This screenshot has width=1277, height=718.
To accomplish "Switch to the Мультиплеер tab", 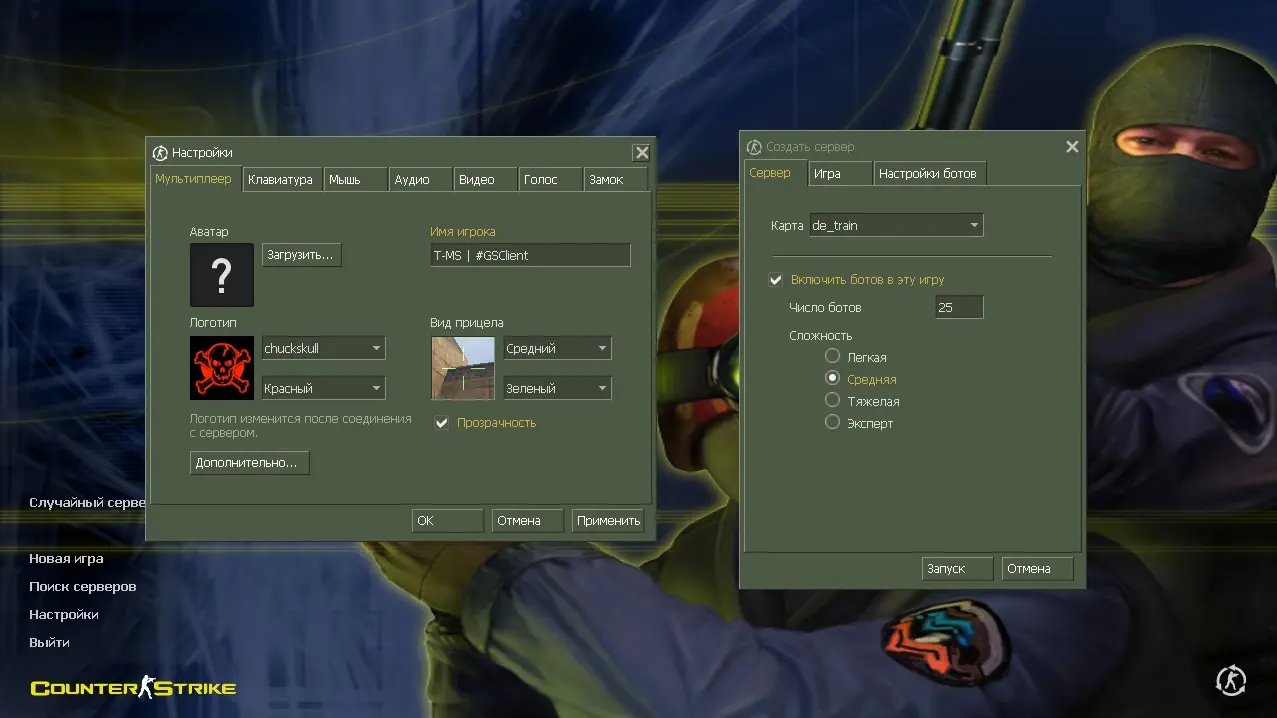I will point(194,179).
